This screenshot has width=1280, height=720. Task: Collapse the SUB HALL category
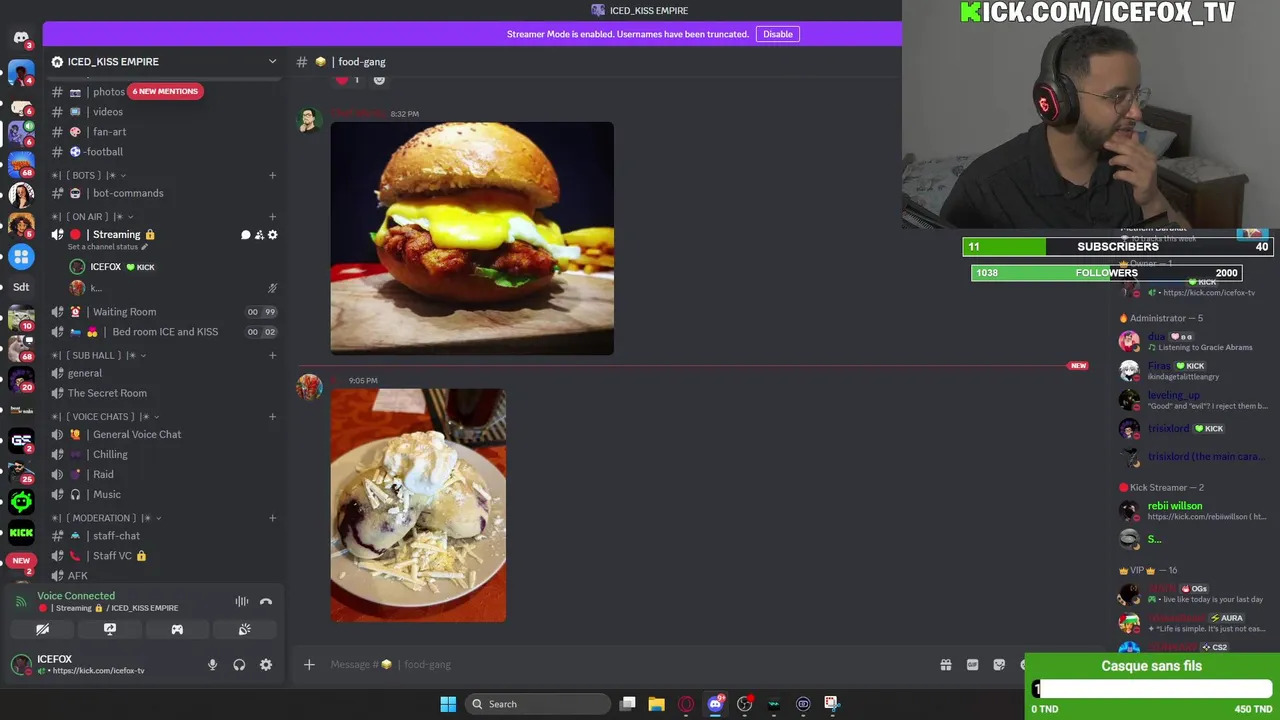click(99, 355)
